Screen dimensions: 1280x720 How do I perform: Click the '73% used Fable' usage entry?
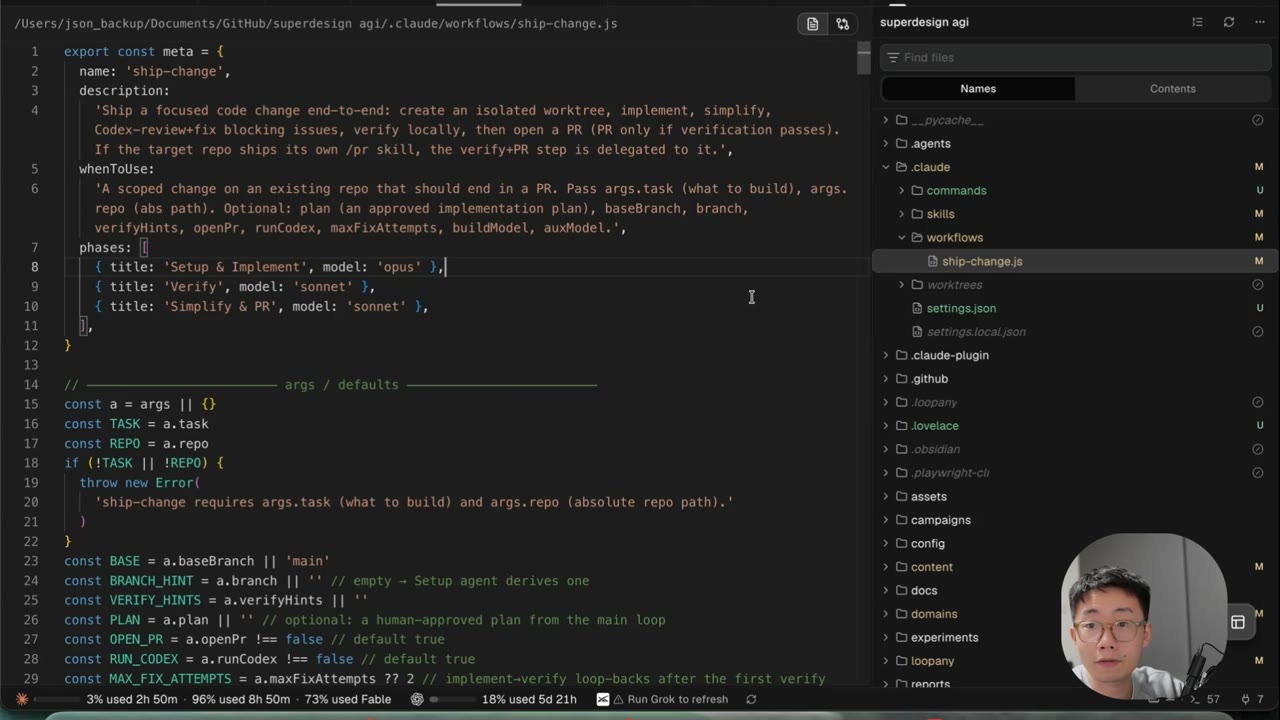[348, 700]
